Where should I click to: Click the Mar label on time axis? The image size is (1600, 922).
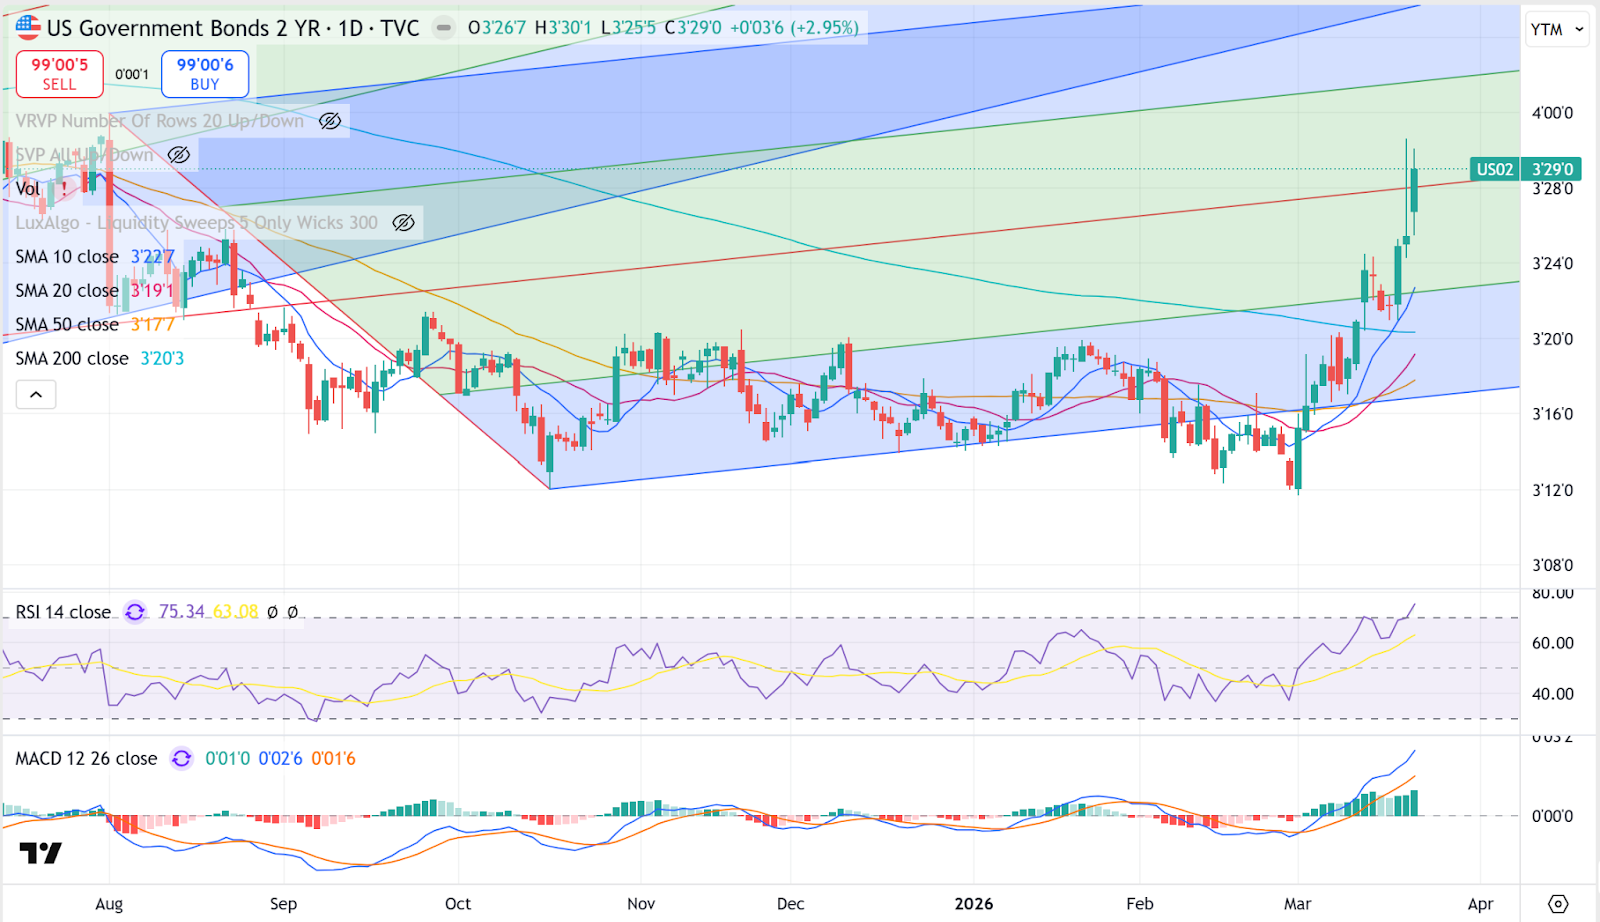click(x=1297, y=904)
